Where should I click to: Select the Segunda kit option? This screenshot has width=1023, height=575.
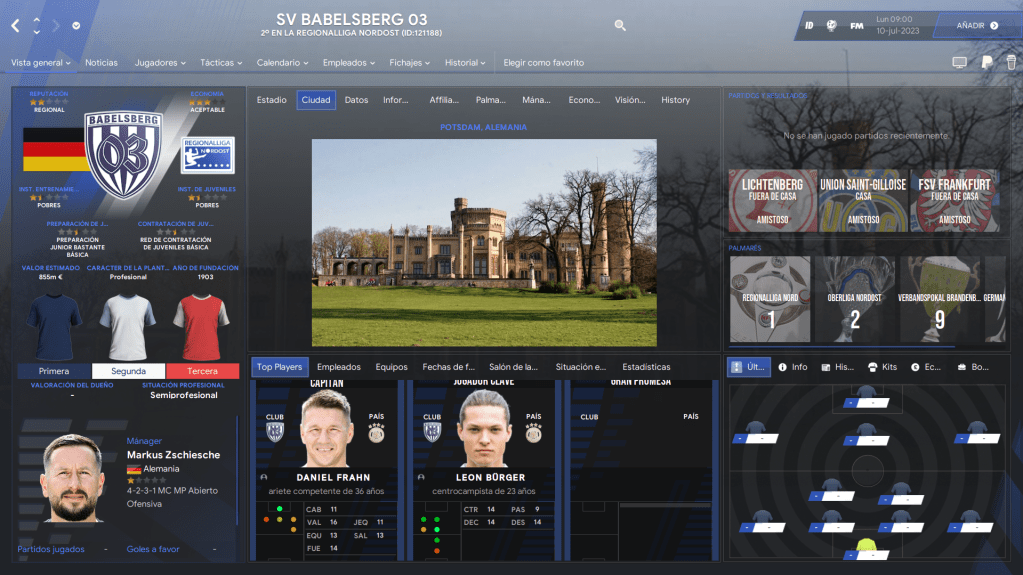tap(128, 371)
